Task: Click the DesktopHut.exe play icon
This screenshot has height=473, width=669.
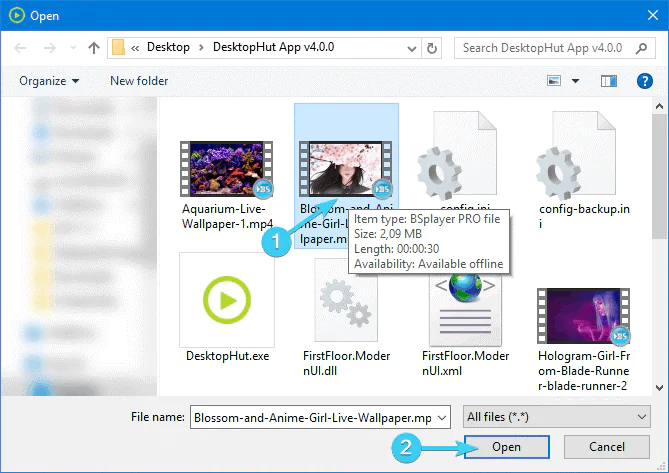Action: [x=227, y=299]
